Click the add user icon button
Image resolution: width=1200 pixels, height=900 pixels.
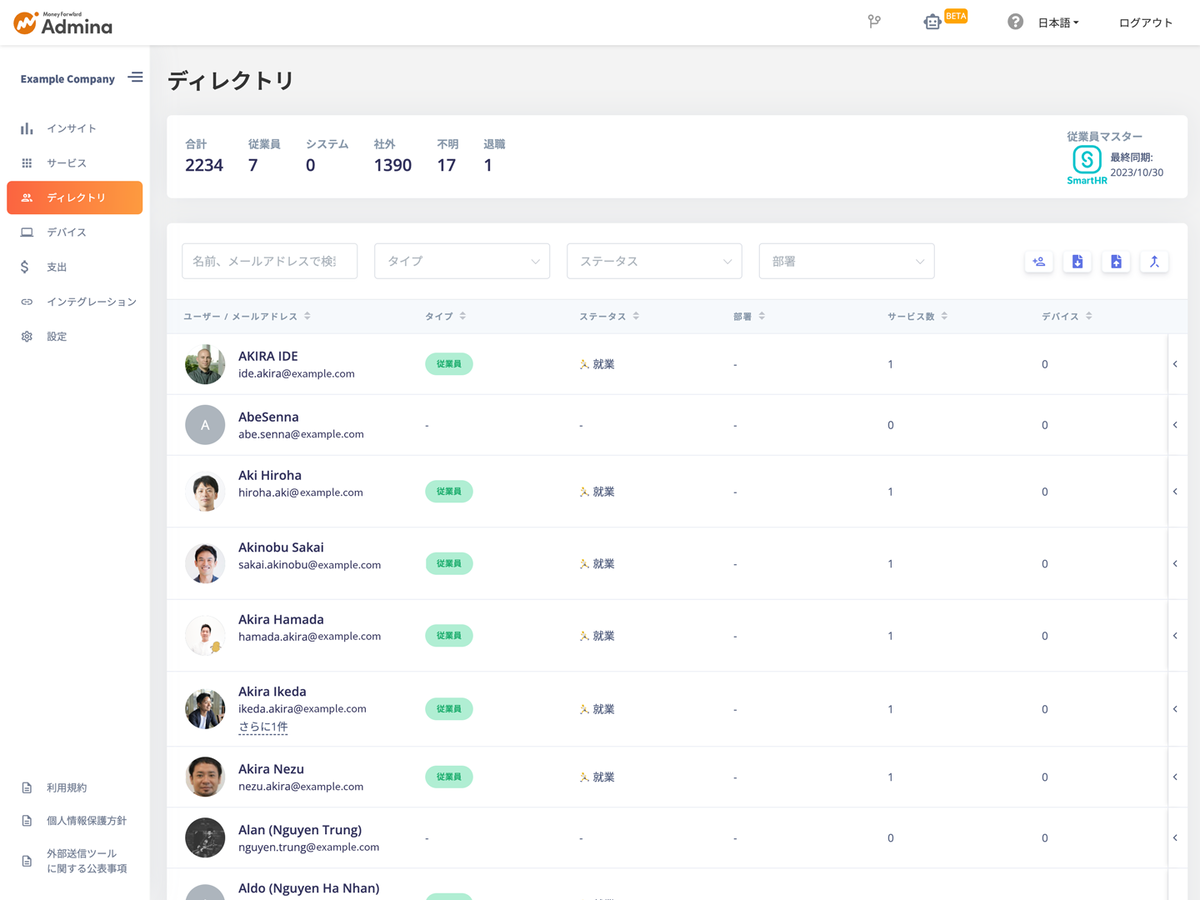coord(1039,262)
